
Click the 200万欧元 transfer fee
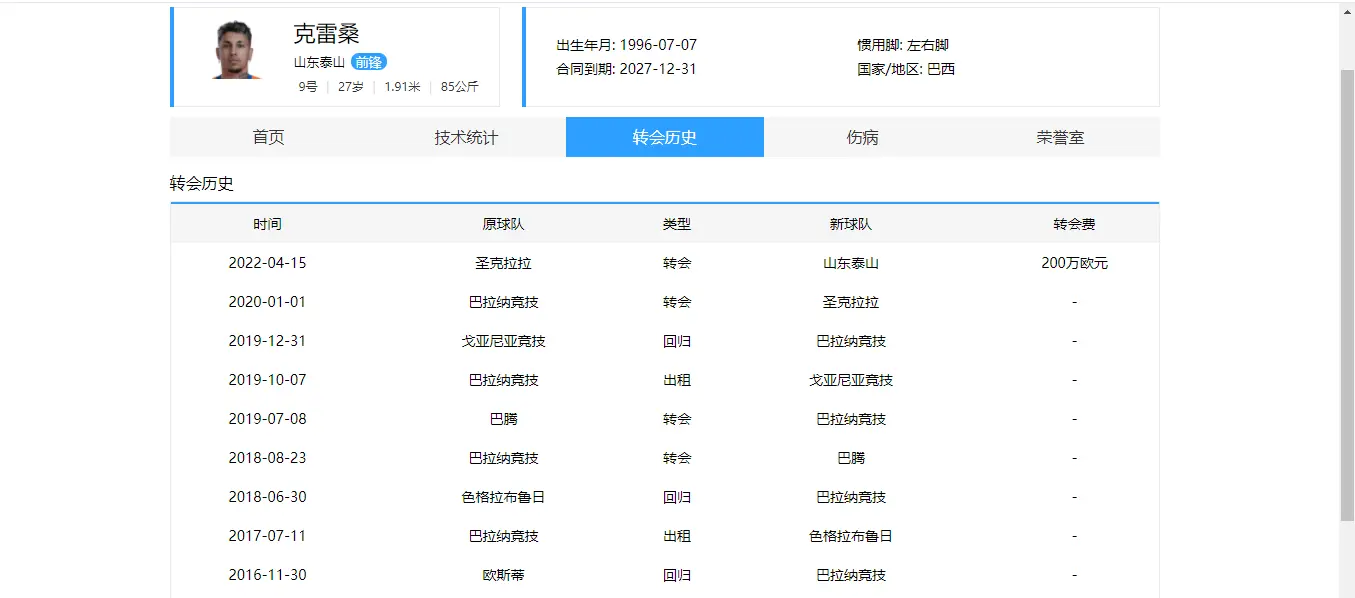click(x=1074, y=262)
